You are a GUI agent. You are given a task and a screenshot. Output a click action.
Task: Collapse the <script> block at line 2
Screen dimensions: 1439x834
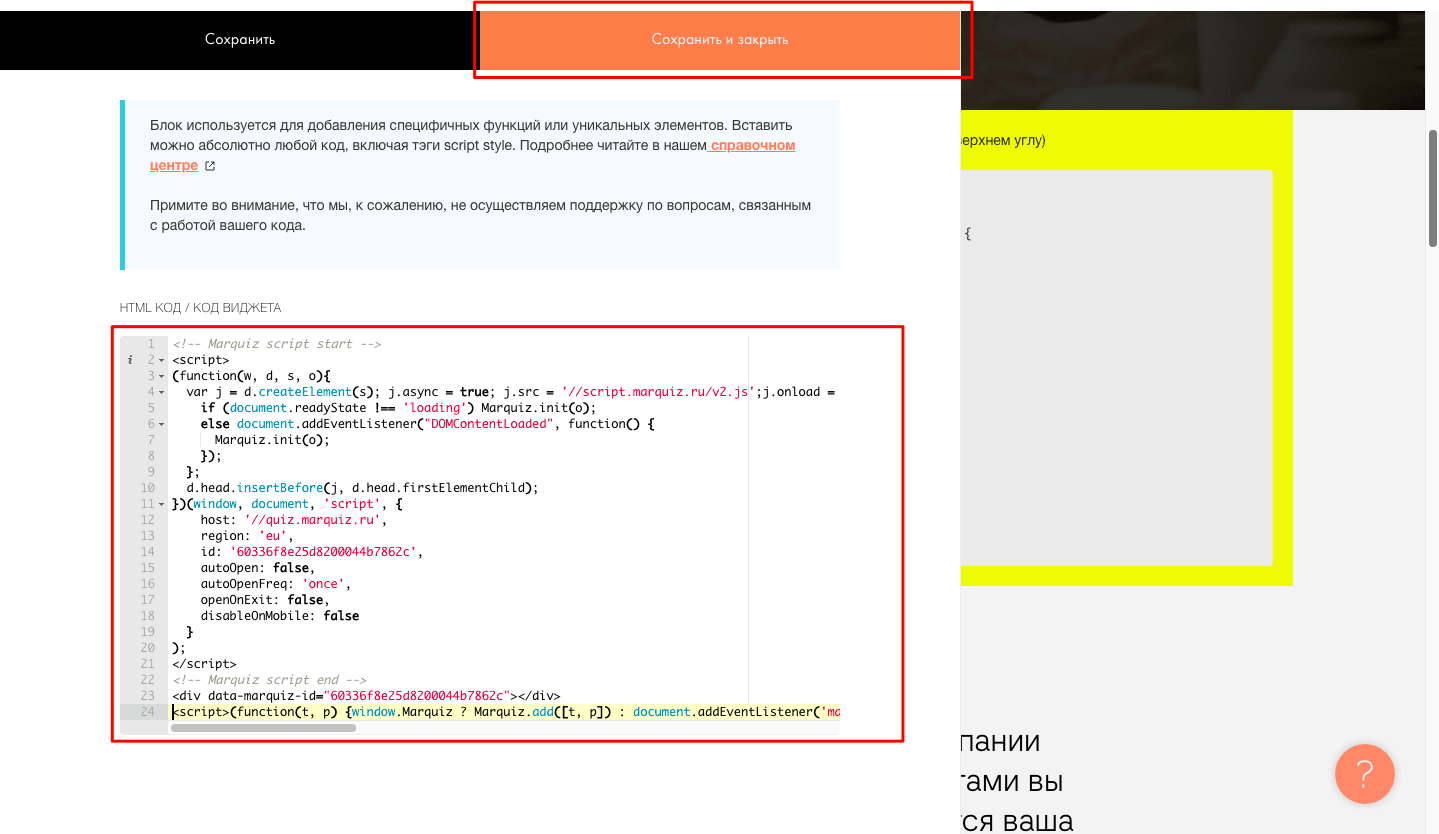coord(161,360)
